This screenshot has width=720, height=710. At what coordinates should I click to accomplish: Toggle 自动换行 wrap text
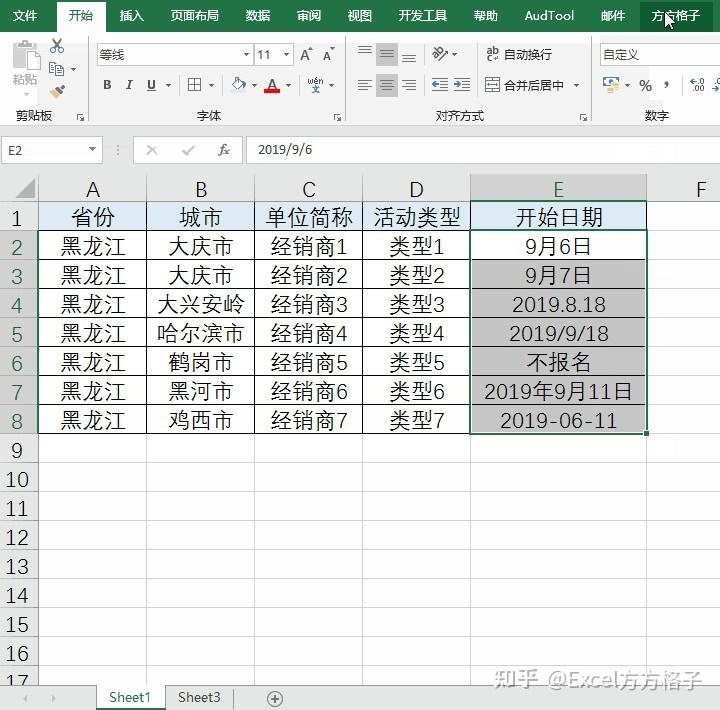[x=518, y=55]
